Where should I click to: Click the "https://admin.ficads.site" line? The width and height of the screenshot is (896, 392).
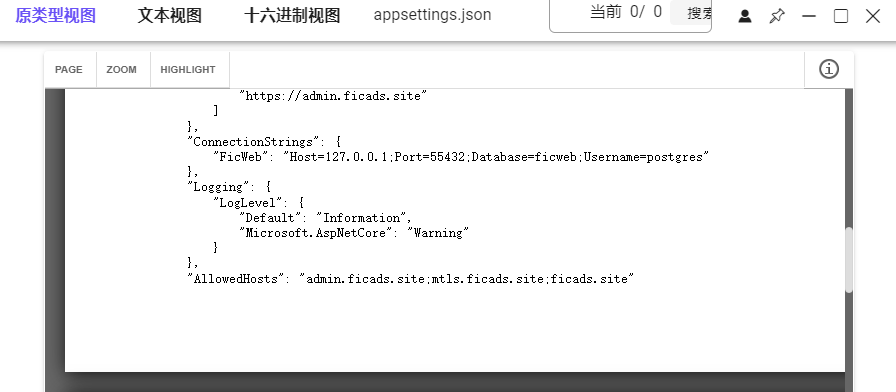point(333,96)
